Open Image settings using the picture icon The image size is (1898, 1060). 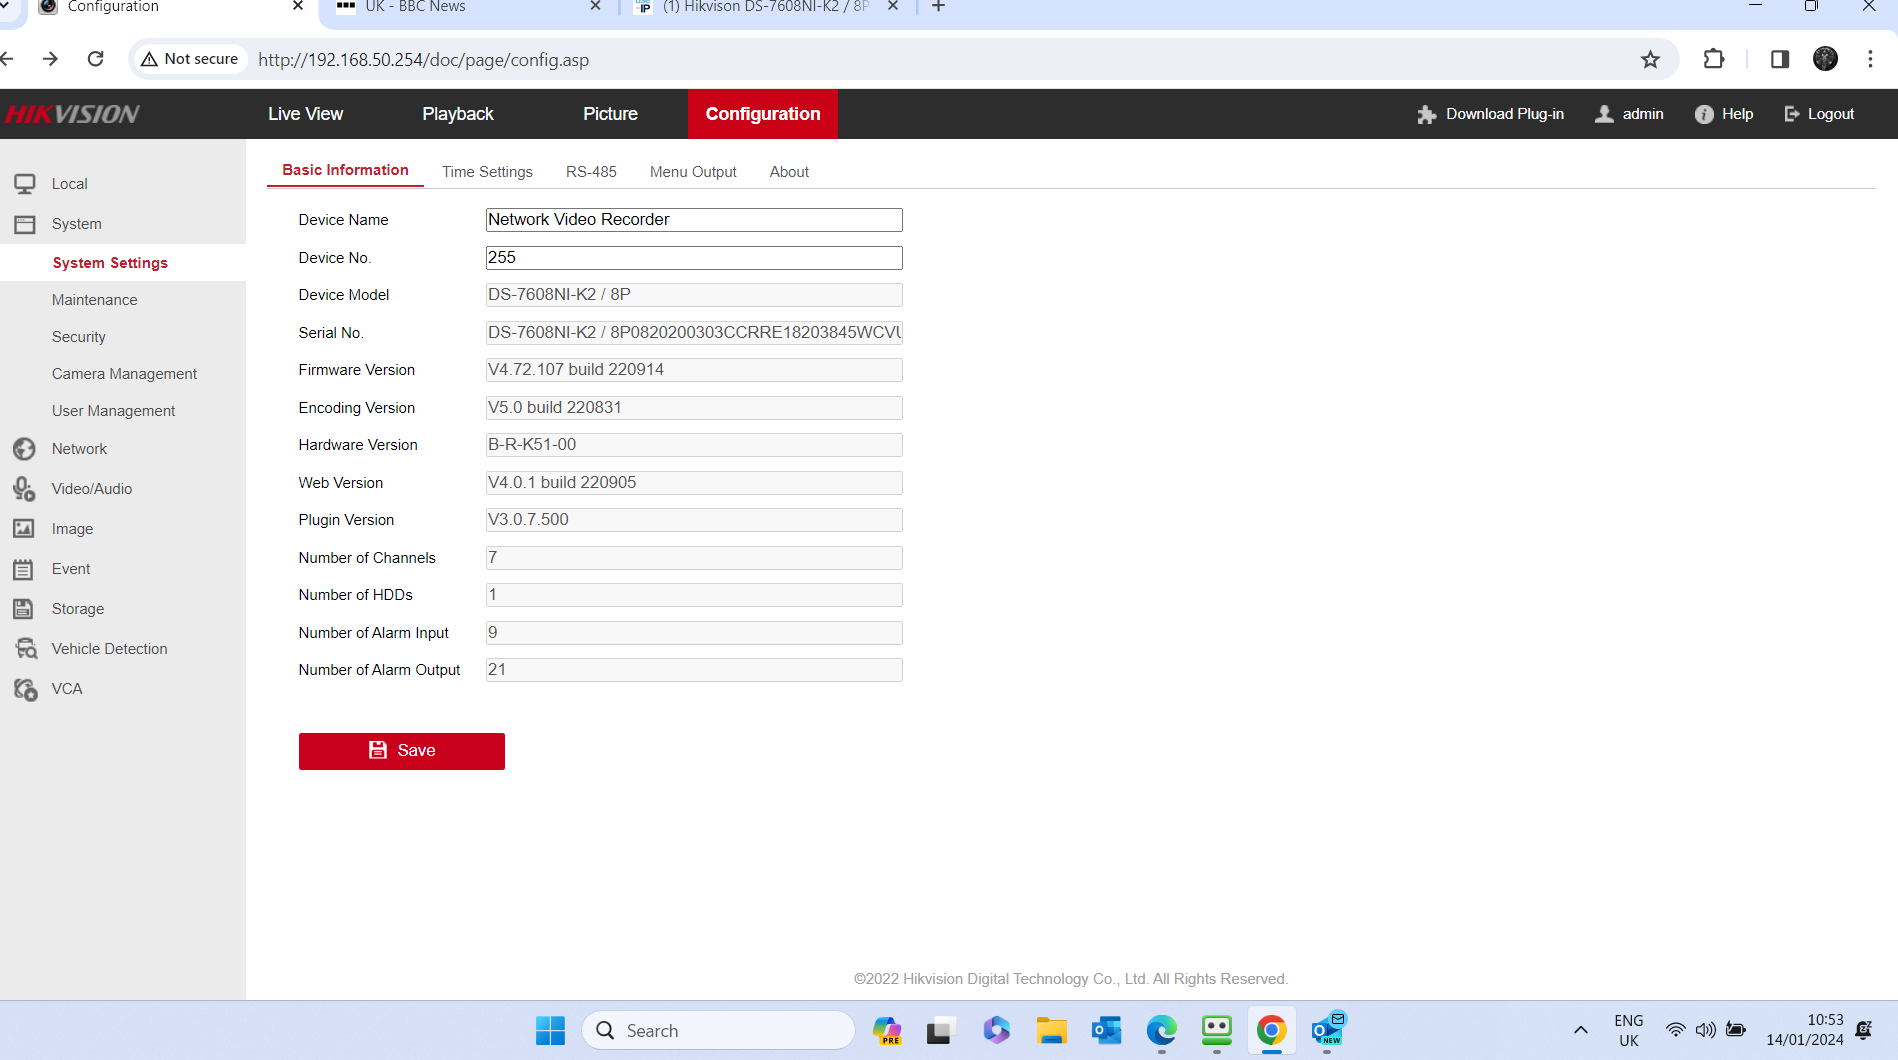26,528
